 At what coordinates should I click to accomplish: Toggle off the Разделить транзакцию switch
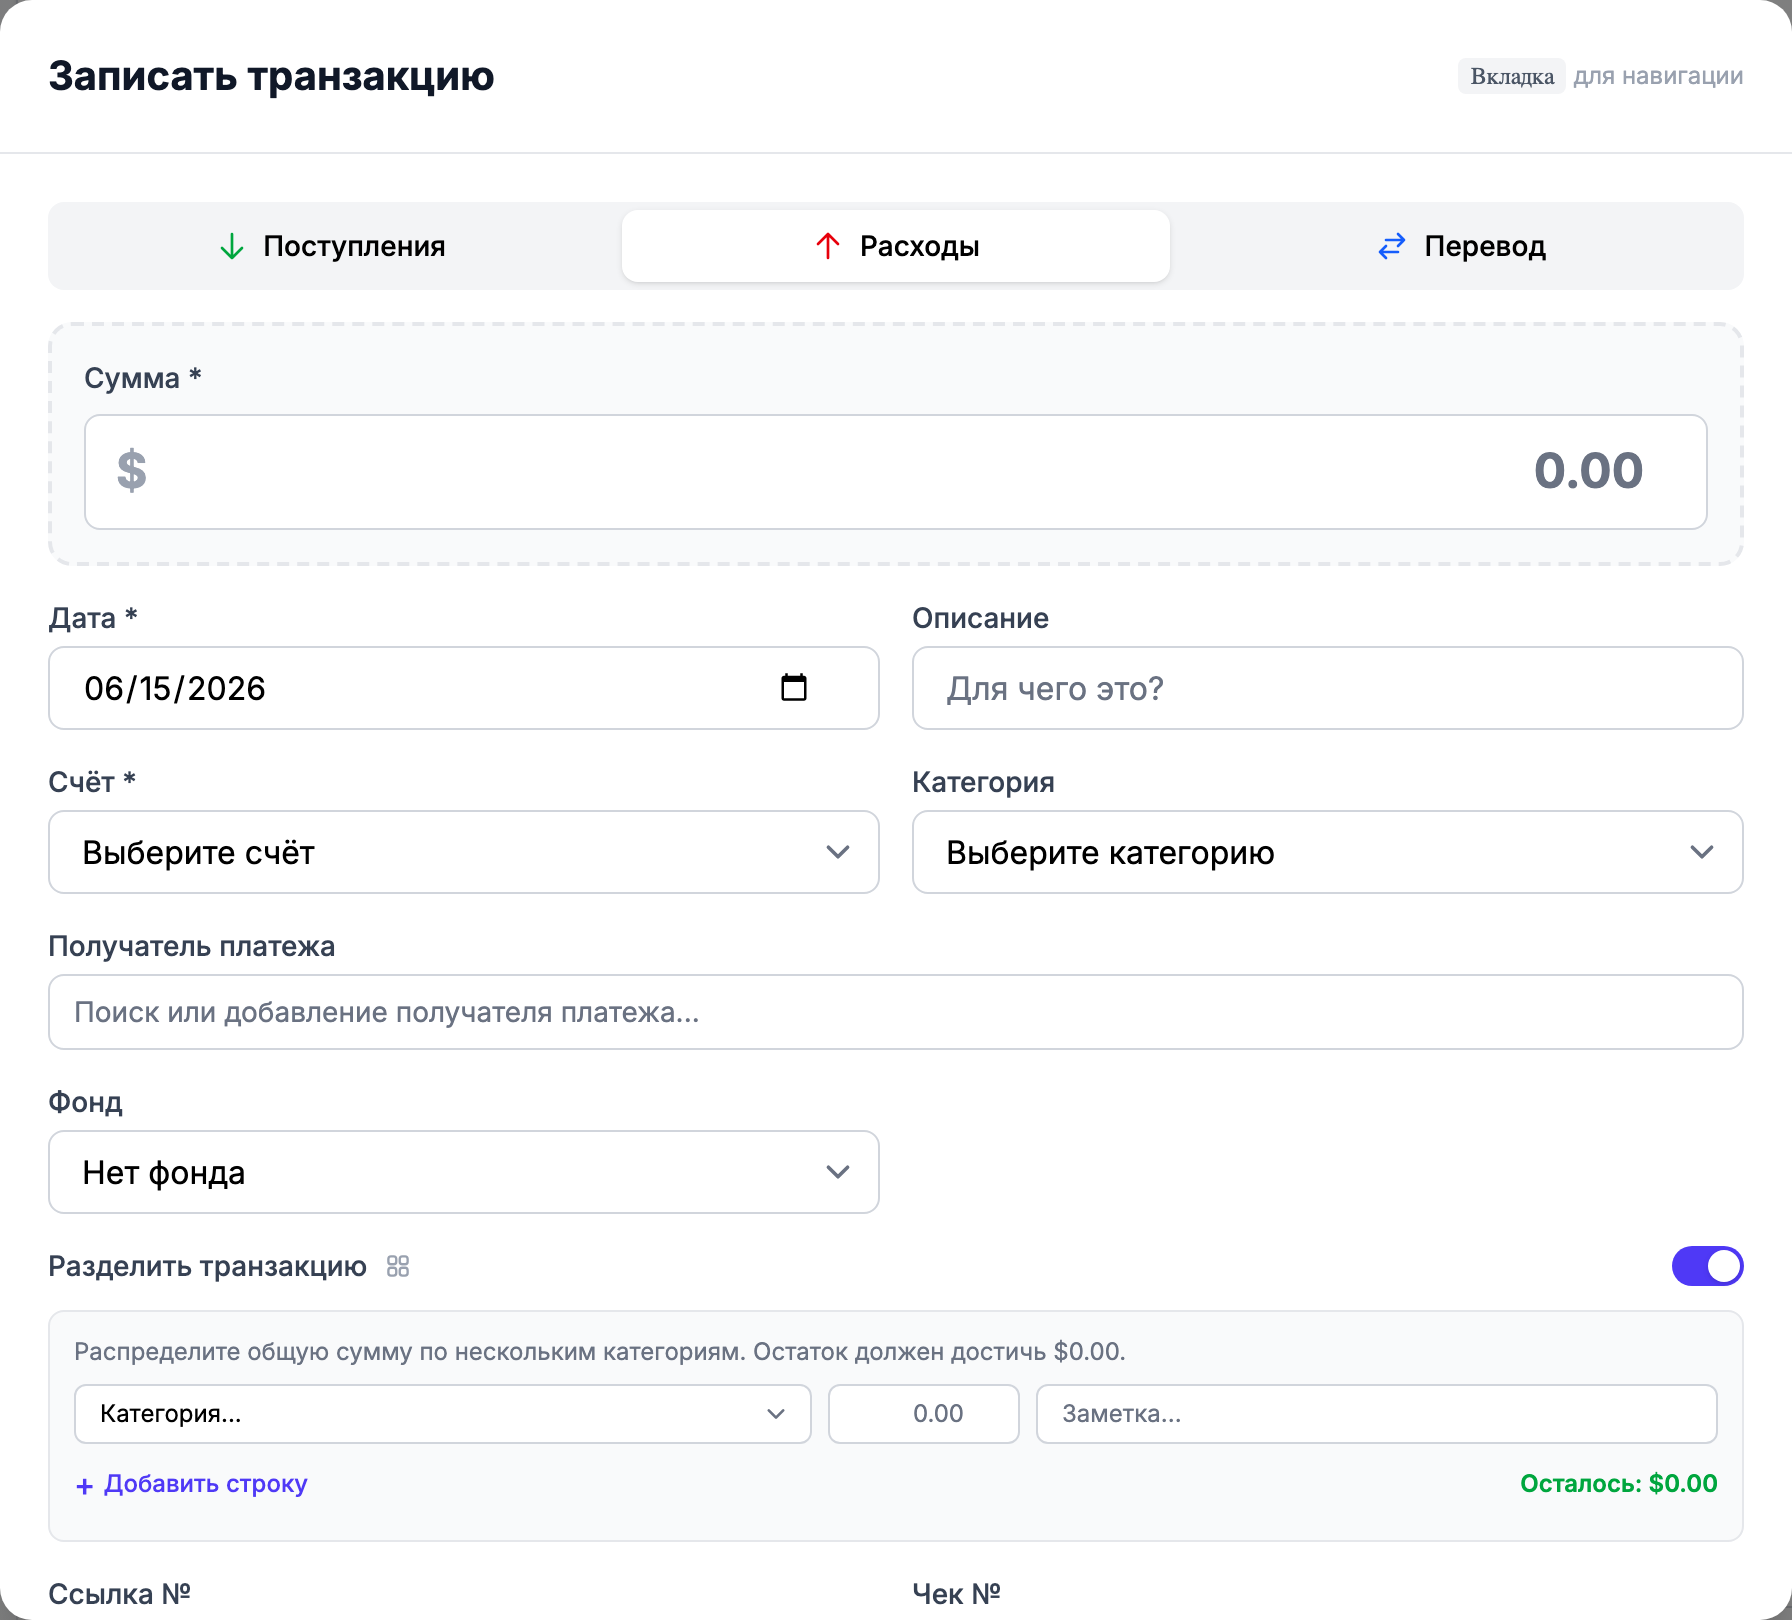point(1707,1266)
